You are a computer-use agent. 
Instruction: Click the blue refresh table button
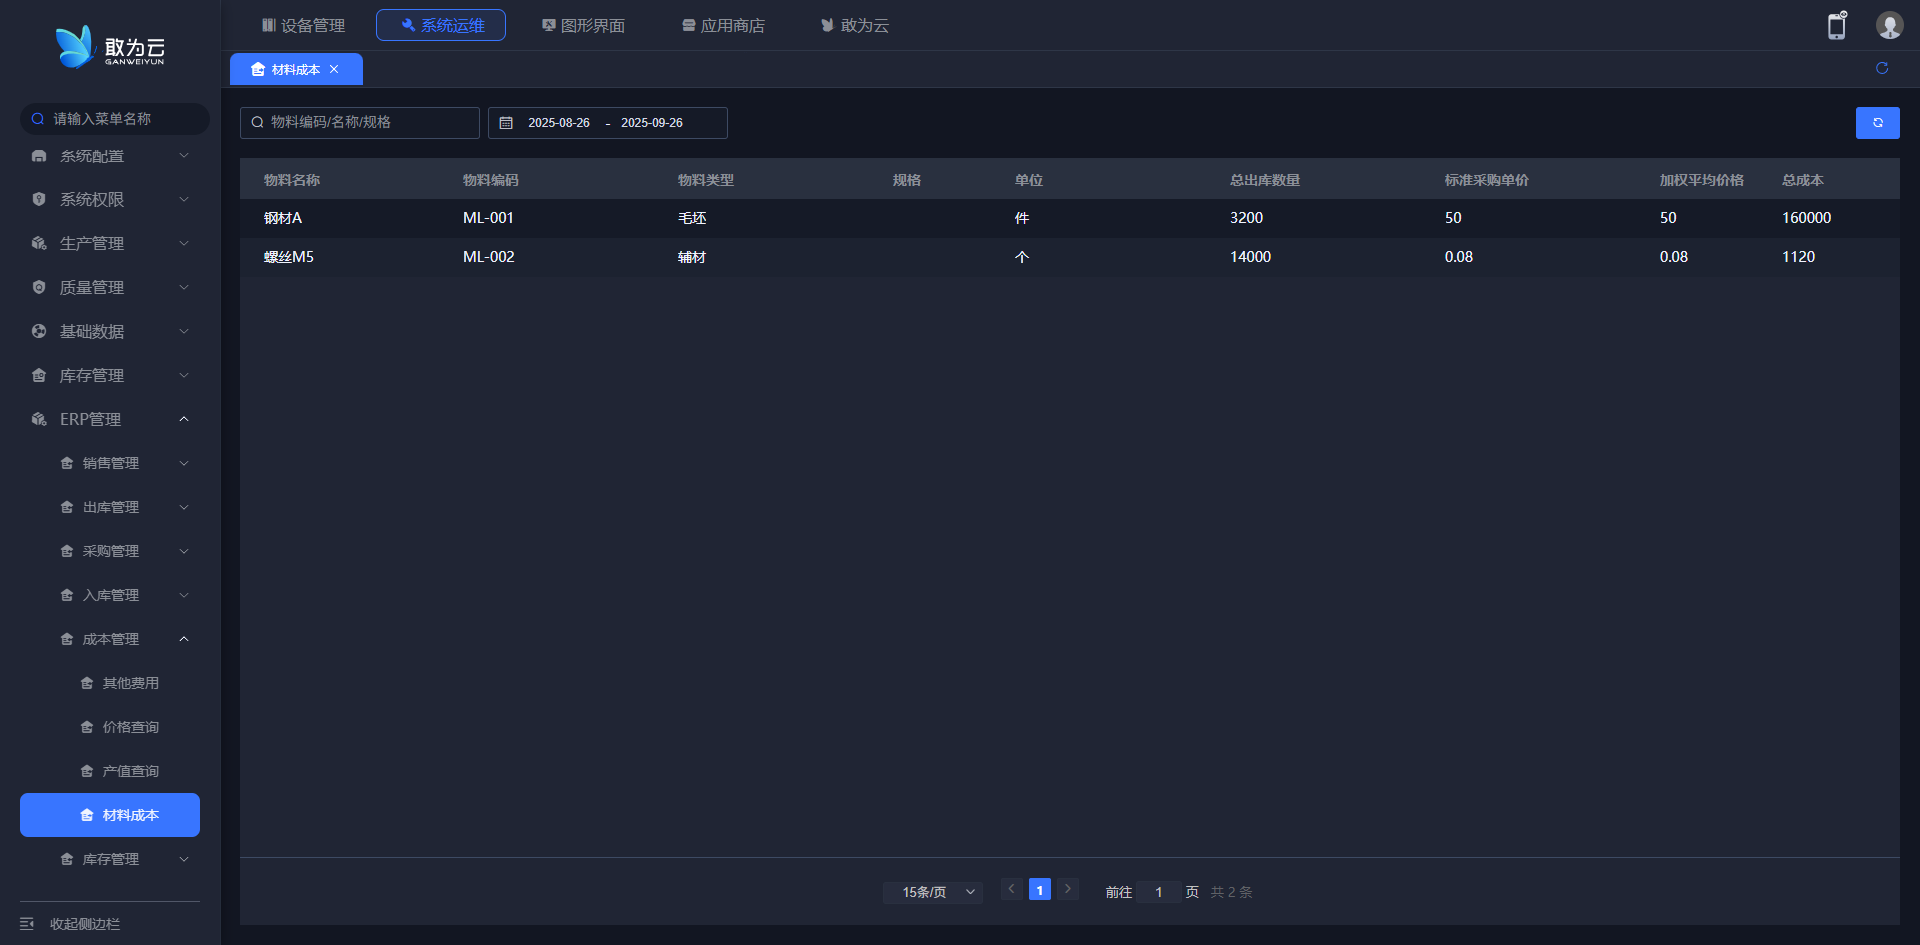pyautogui.click(x=1878, y=123)
